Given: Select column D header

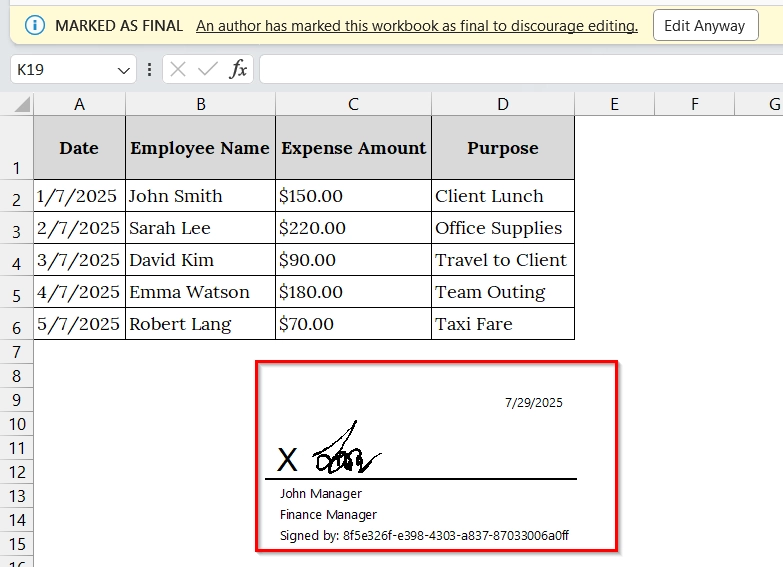Looking at the screenshot, I should pyautogui.click(x=503, y=104).
